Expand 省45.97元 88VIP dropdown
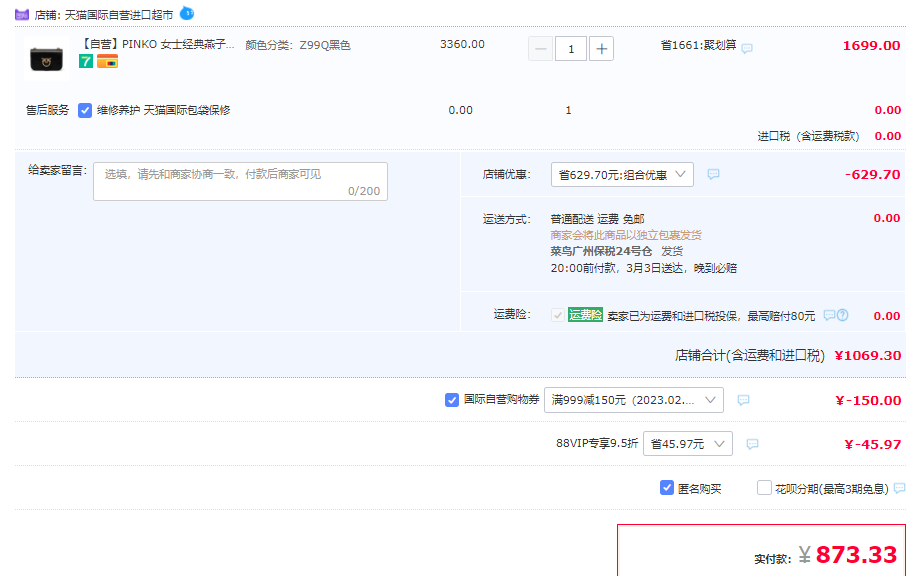Screen dimensions: 919x576 687,444
